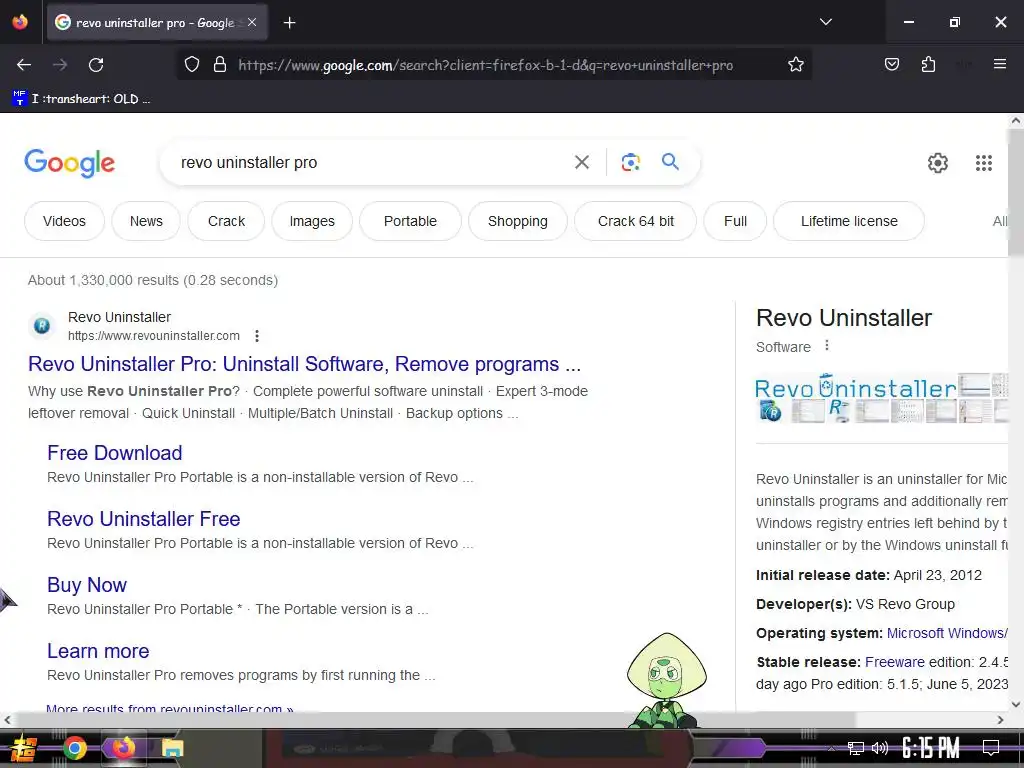The height and width of the screenshot is (768, 1024).
Task: Open Revo Uninstaller Pro main result
Action: [304, 364]
